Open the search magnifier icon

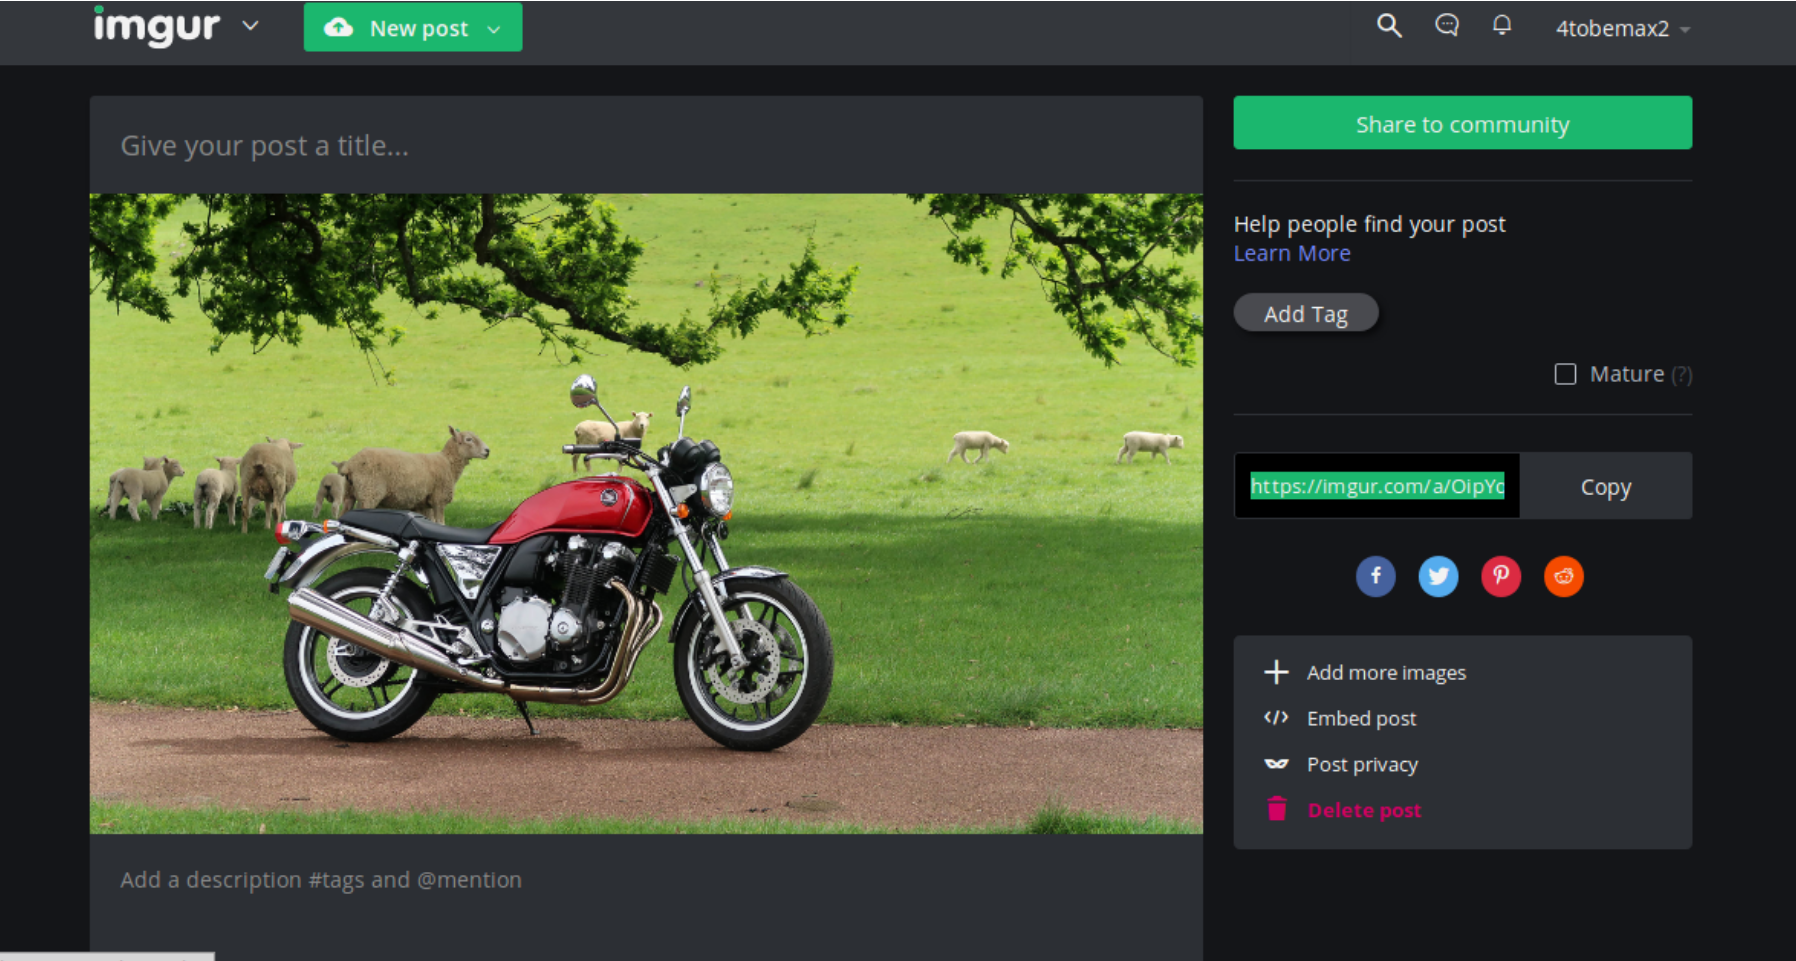1389,25
